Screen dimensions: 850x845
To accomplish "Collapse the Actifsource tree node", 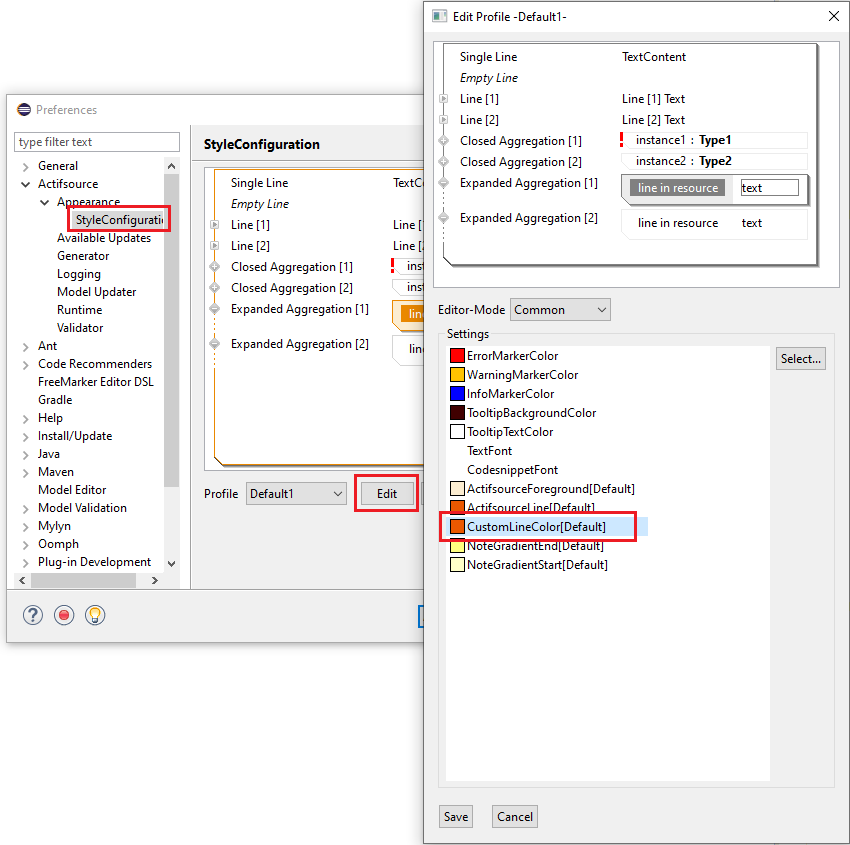I will [x=25, y=184].
